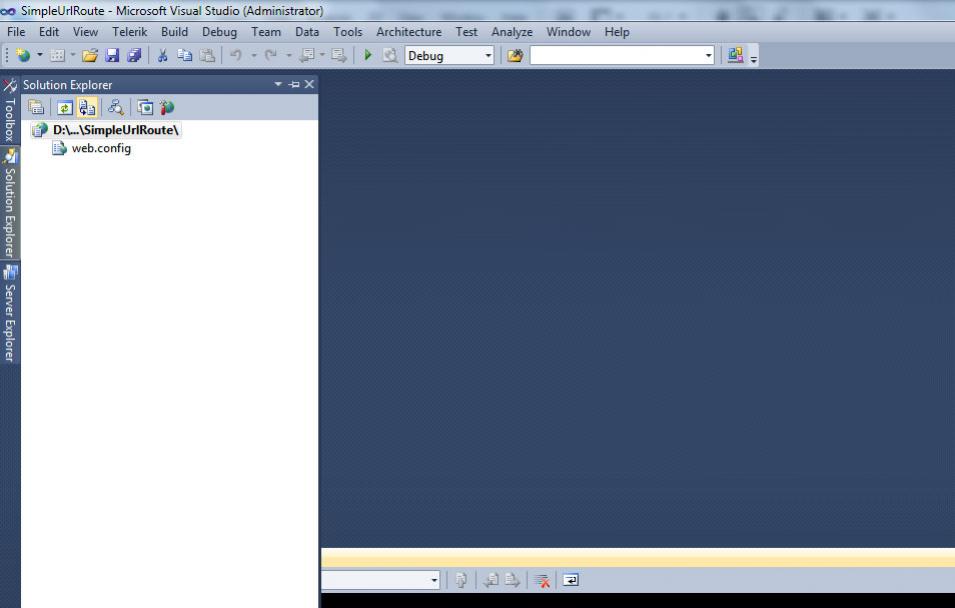This screenshot has height=608, width=955.
Task: Open the Team menu
Action: [x=266, y=32]
